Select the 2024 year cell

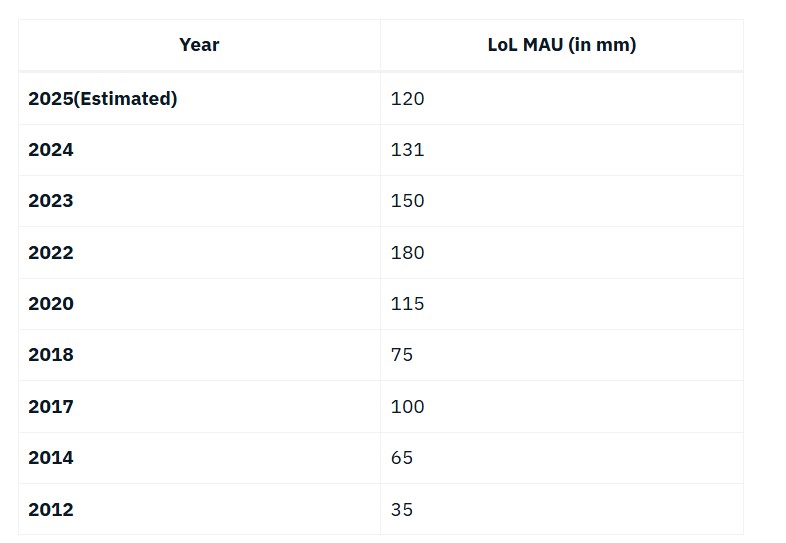point(200,150)
